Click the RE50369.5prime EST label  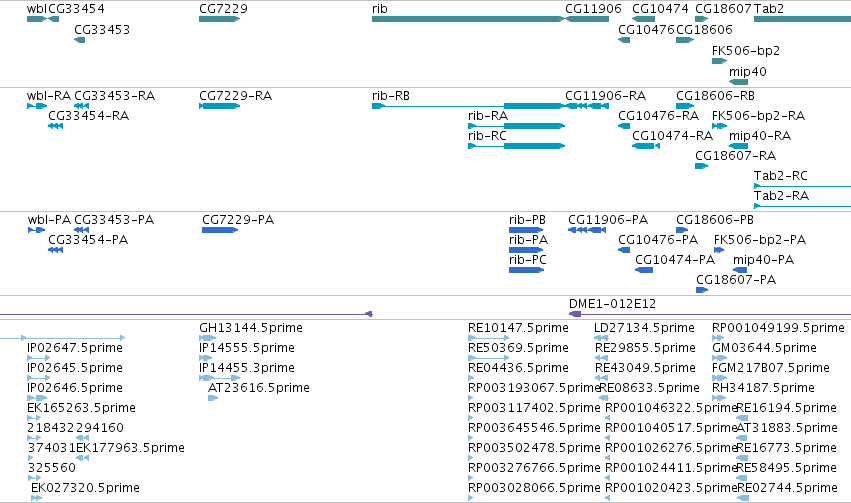[518, 348]
